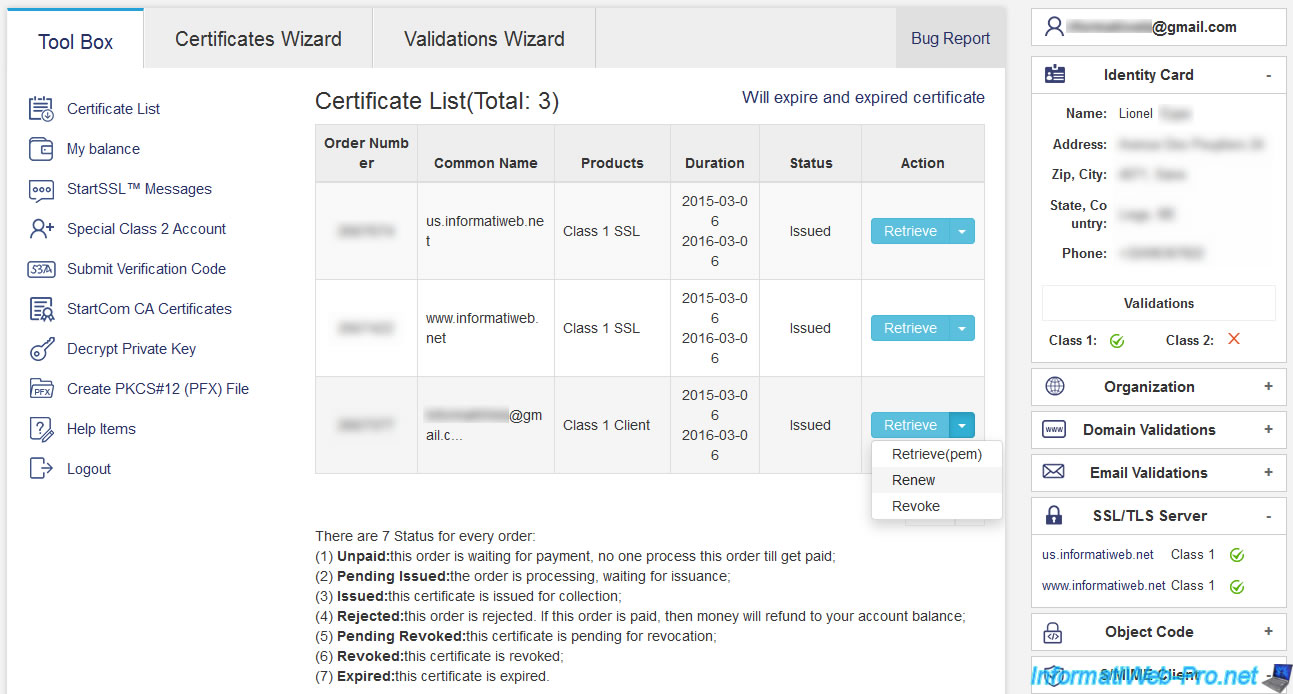Click the Help Items question icon
This screenshot has width=1293, height=694.
tap(41, 429)
